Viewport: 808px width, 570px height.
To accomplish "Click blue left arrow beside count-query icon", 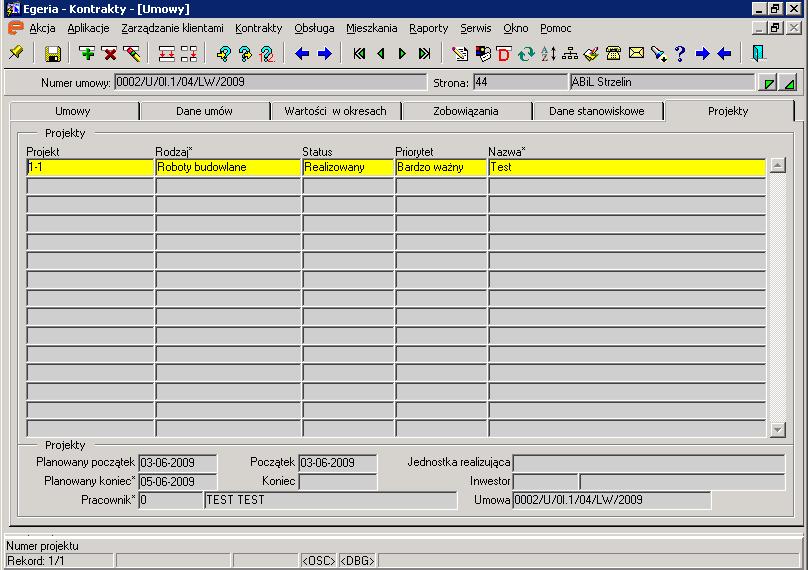I will pos(302,53).
